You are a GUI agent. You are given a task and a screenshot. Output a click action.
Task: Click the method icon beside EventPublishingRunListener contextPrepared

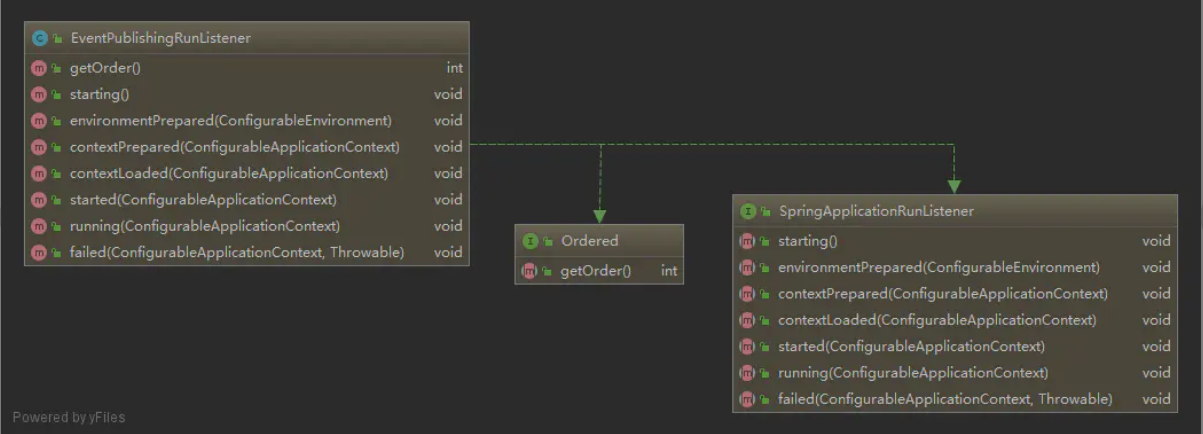pyautogui.click(x=39, y=147)
